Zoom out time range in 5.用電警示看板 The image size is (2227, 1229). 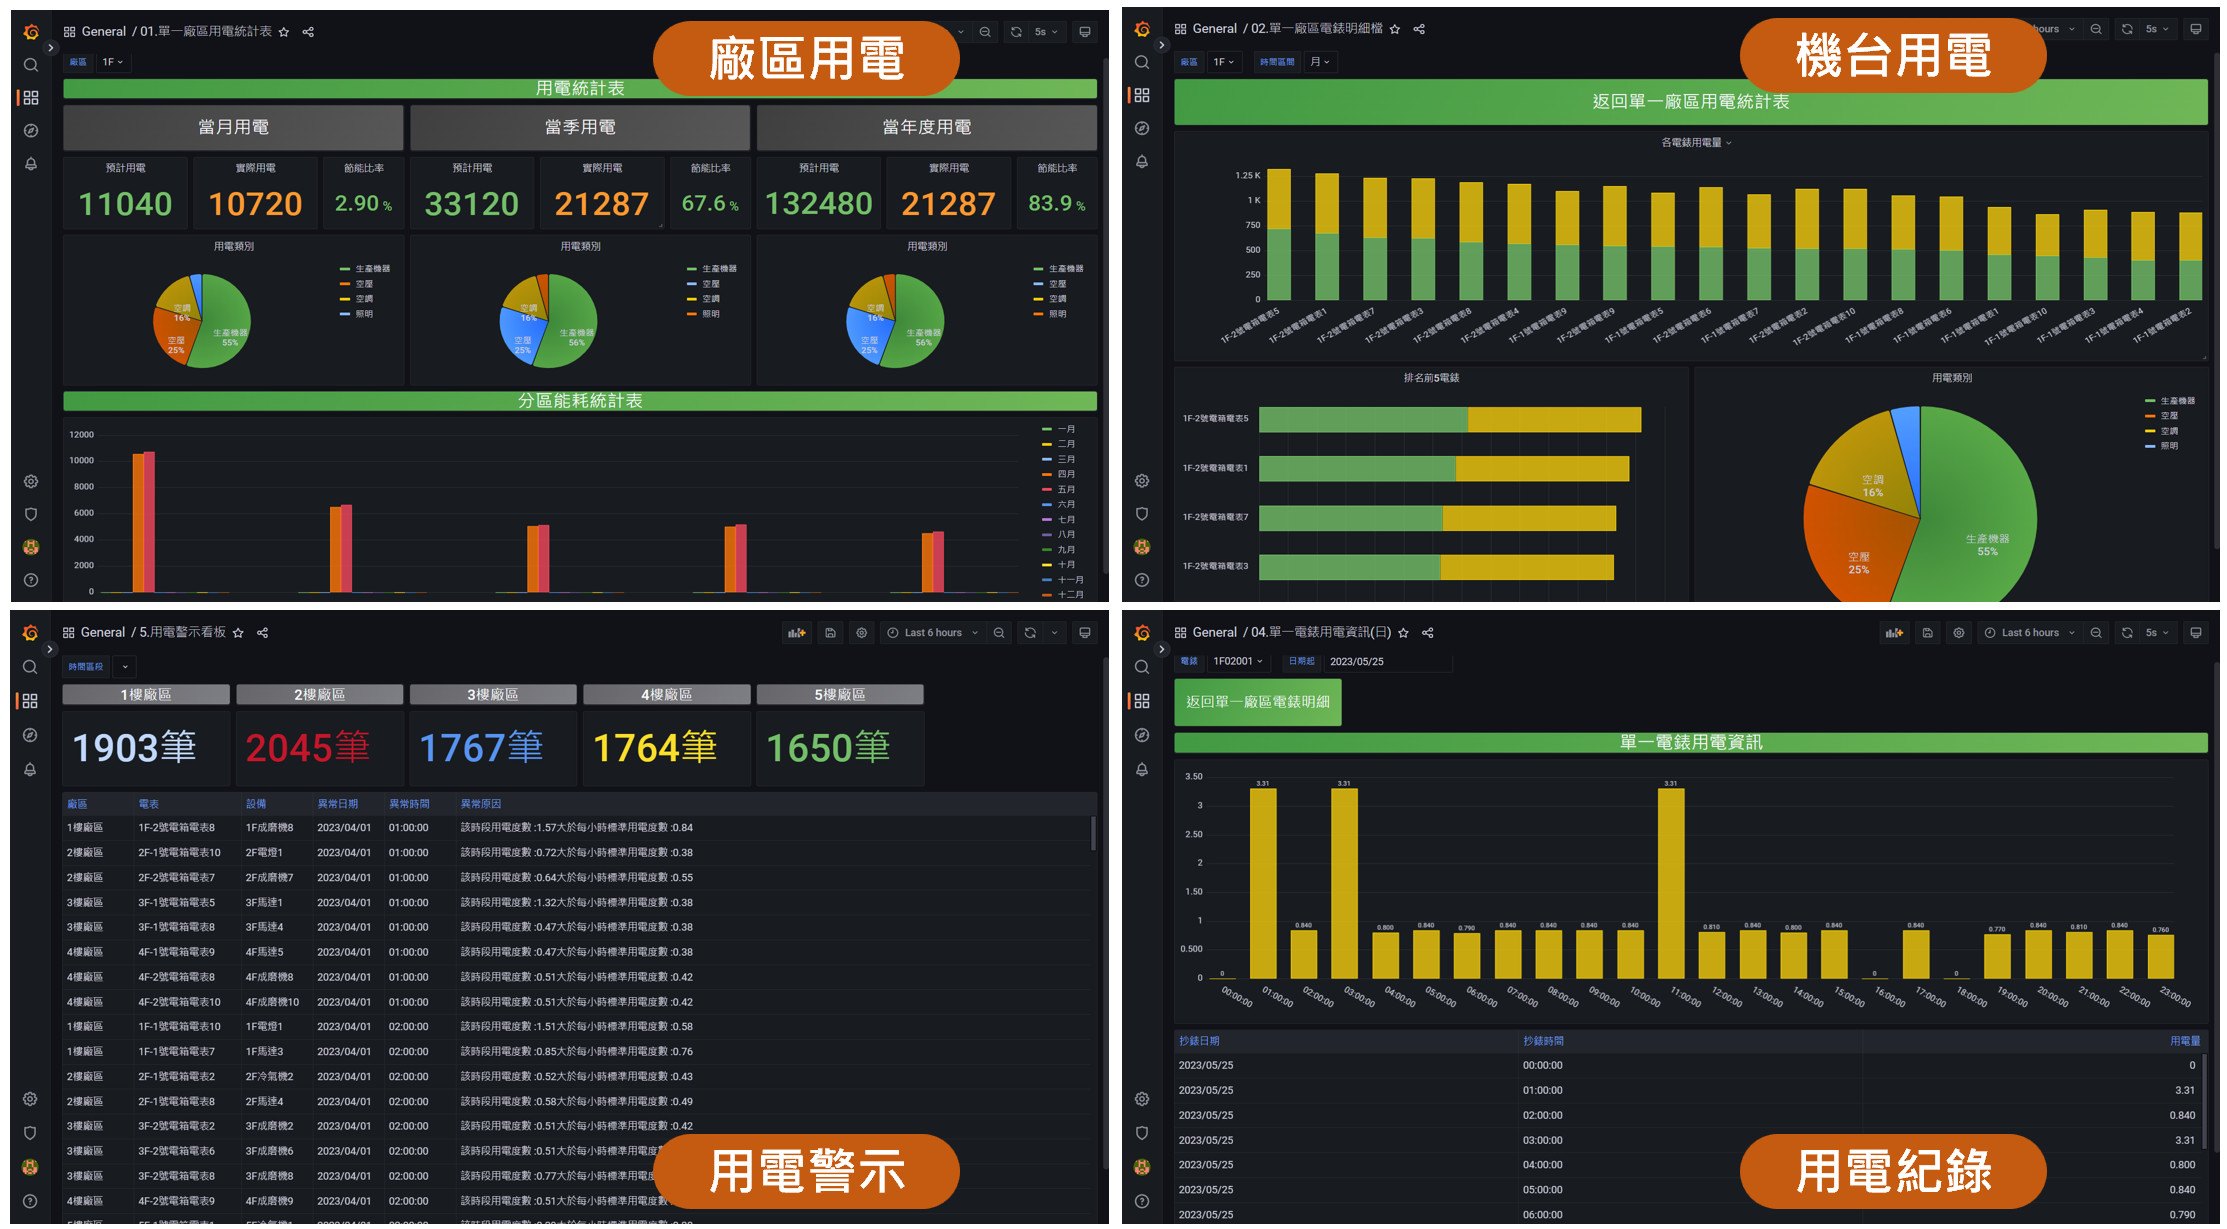tap(999, 633)
